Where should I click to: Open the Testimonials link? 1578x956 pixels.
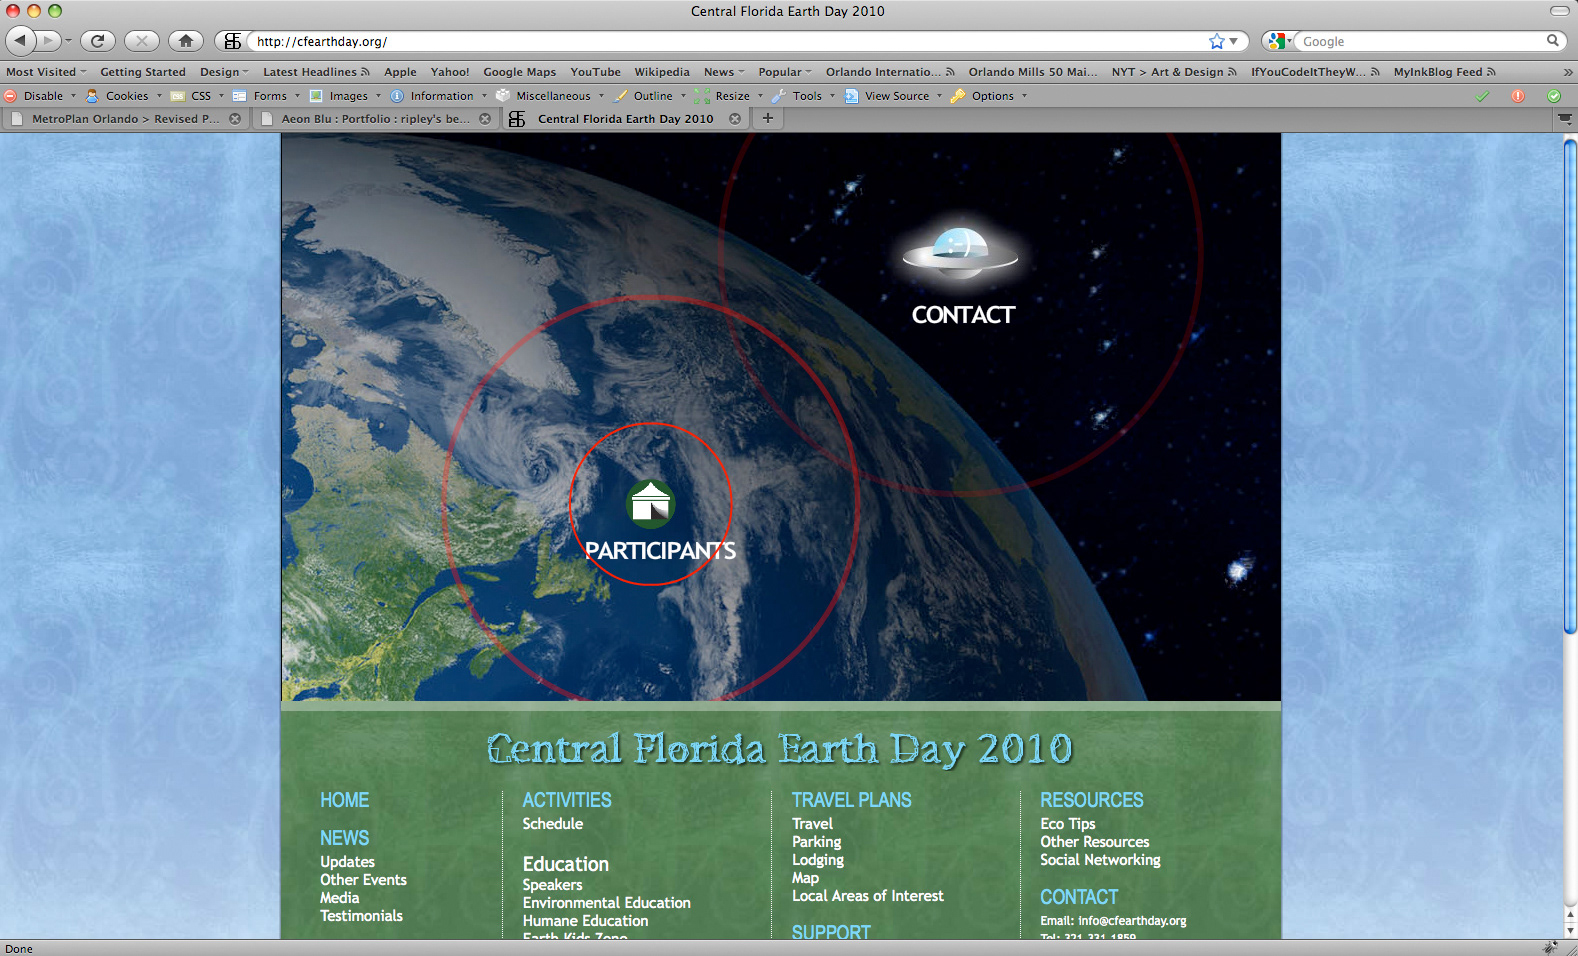click(x=361, y=916)
